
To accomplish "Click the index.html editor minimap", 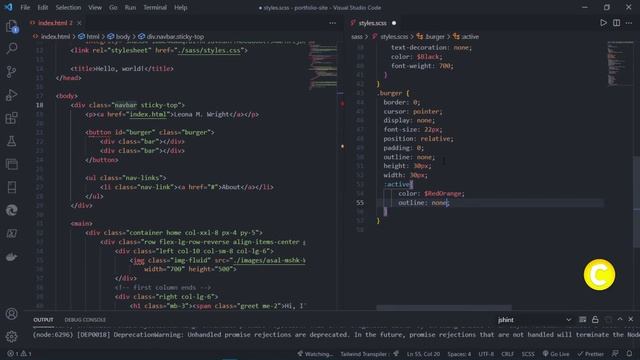I will coord(322,65).
